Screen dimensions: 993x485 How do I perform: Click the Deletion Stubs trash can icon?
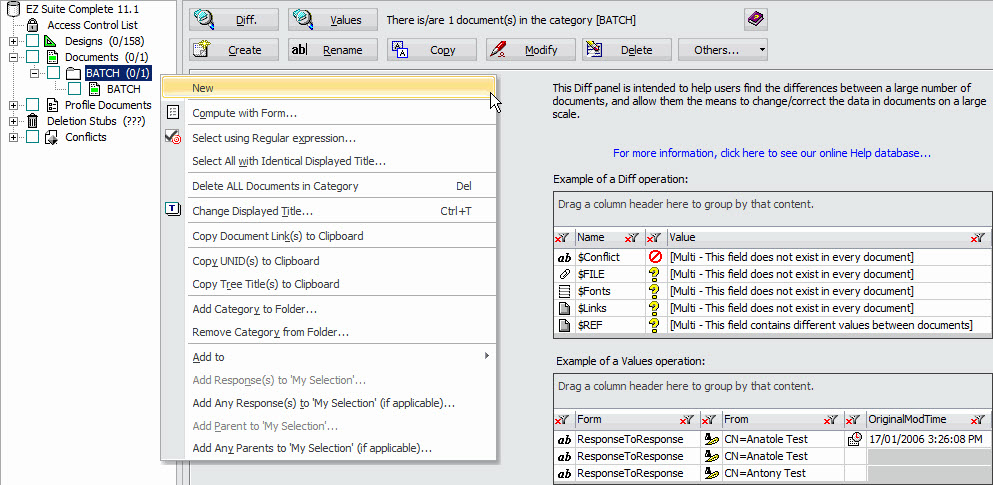pyautogui.click(x=32, y=121)
